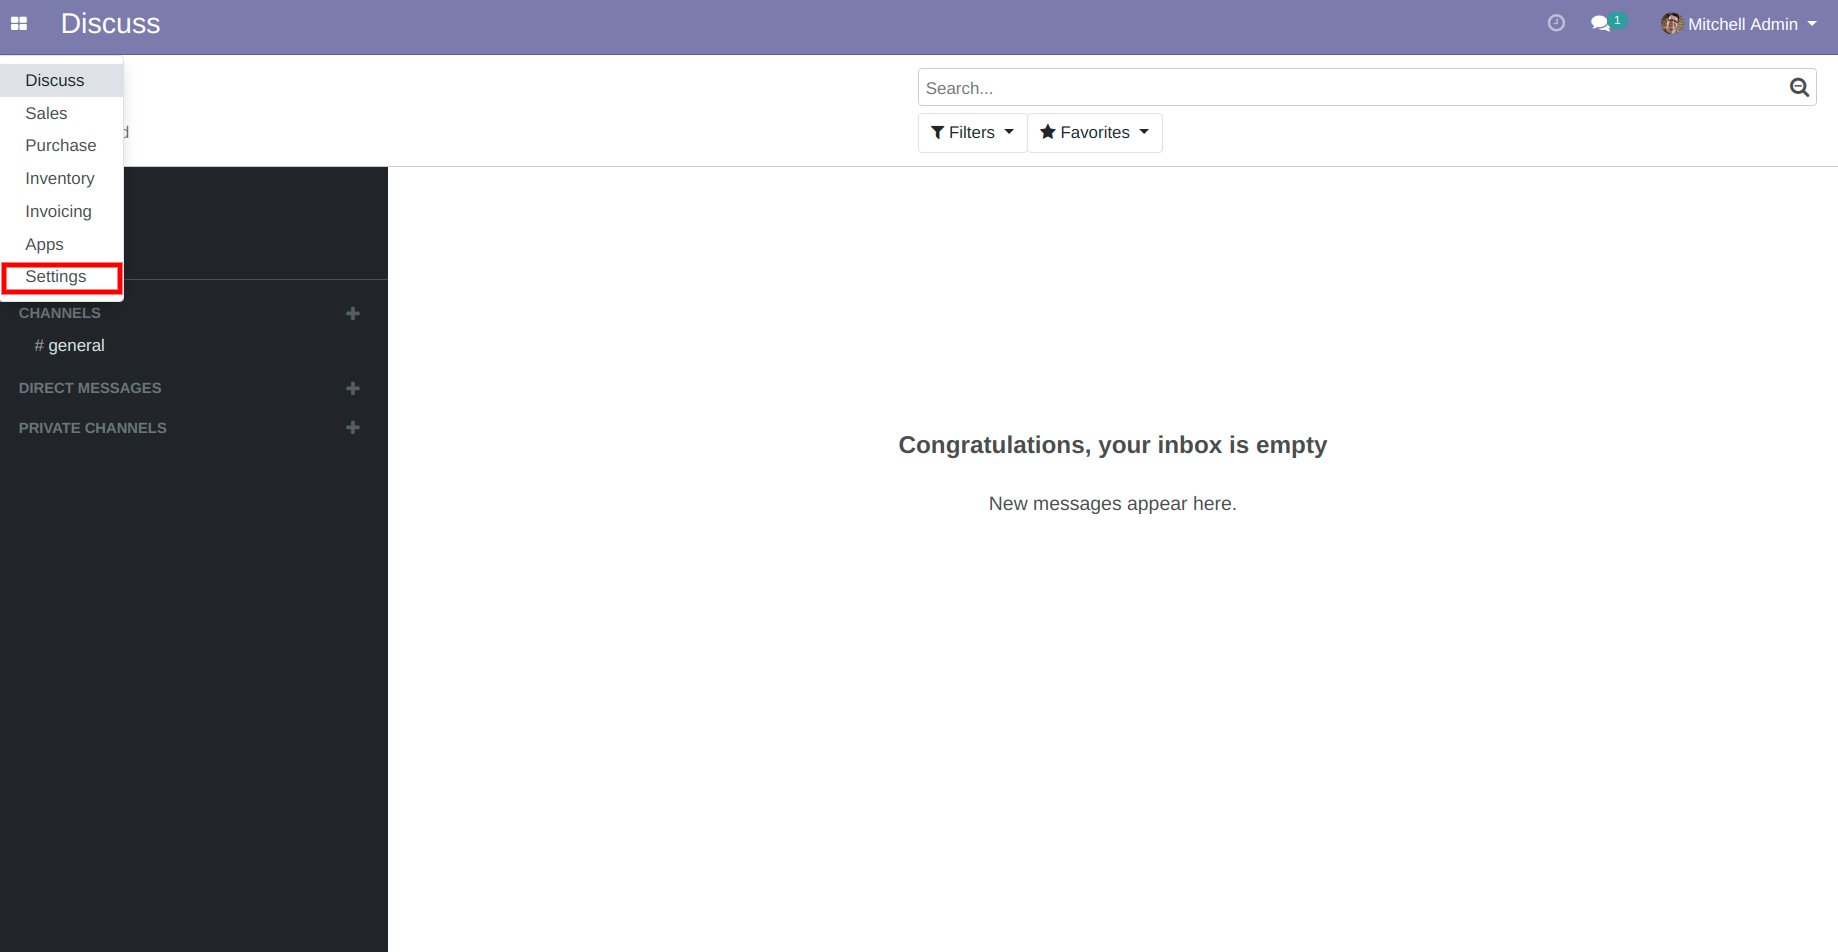Open the Mitchell Admin user menu

(1742, 24)
